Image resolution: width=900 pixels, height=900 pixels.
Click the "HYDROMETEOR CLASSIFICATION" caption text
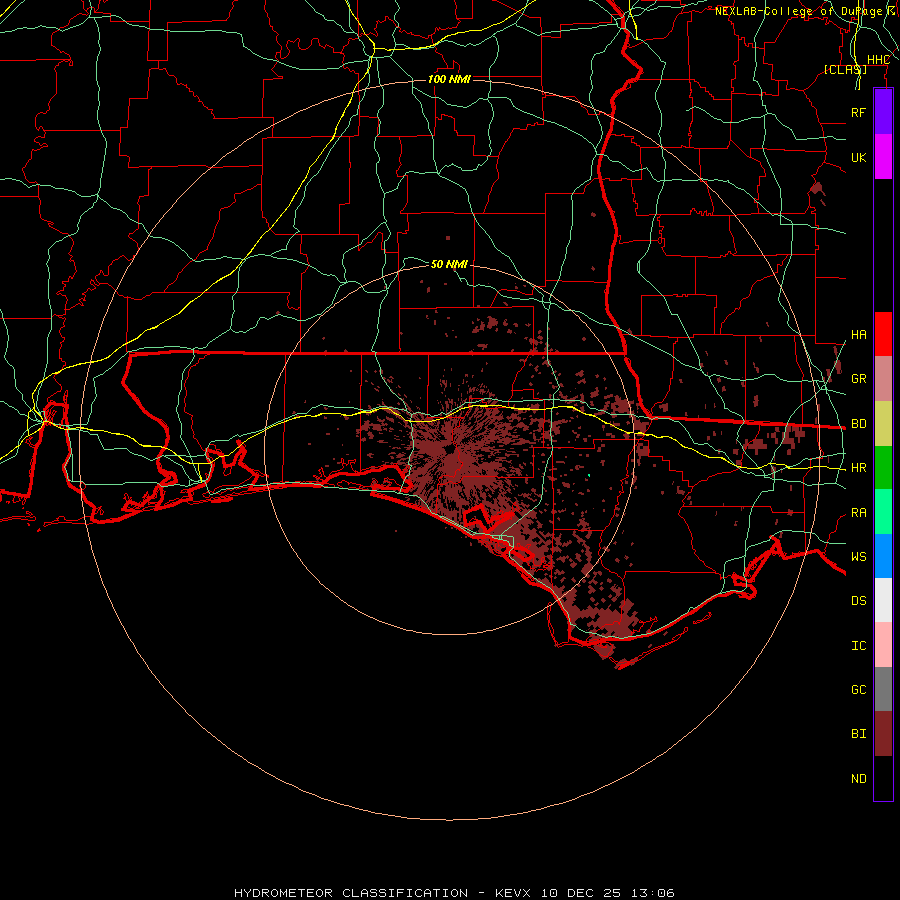pos(351,893)
